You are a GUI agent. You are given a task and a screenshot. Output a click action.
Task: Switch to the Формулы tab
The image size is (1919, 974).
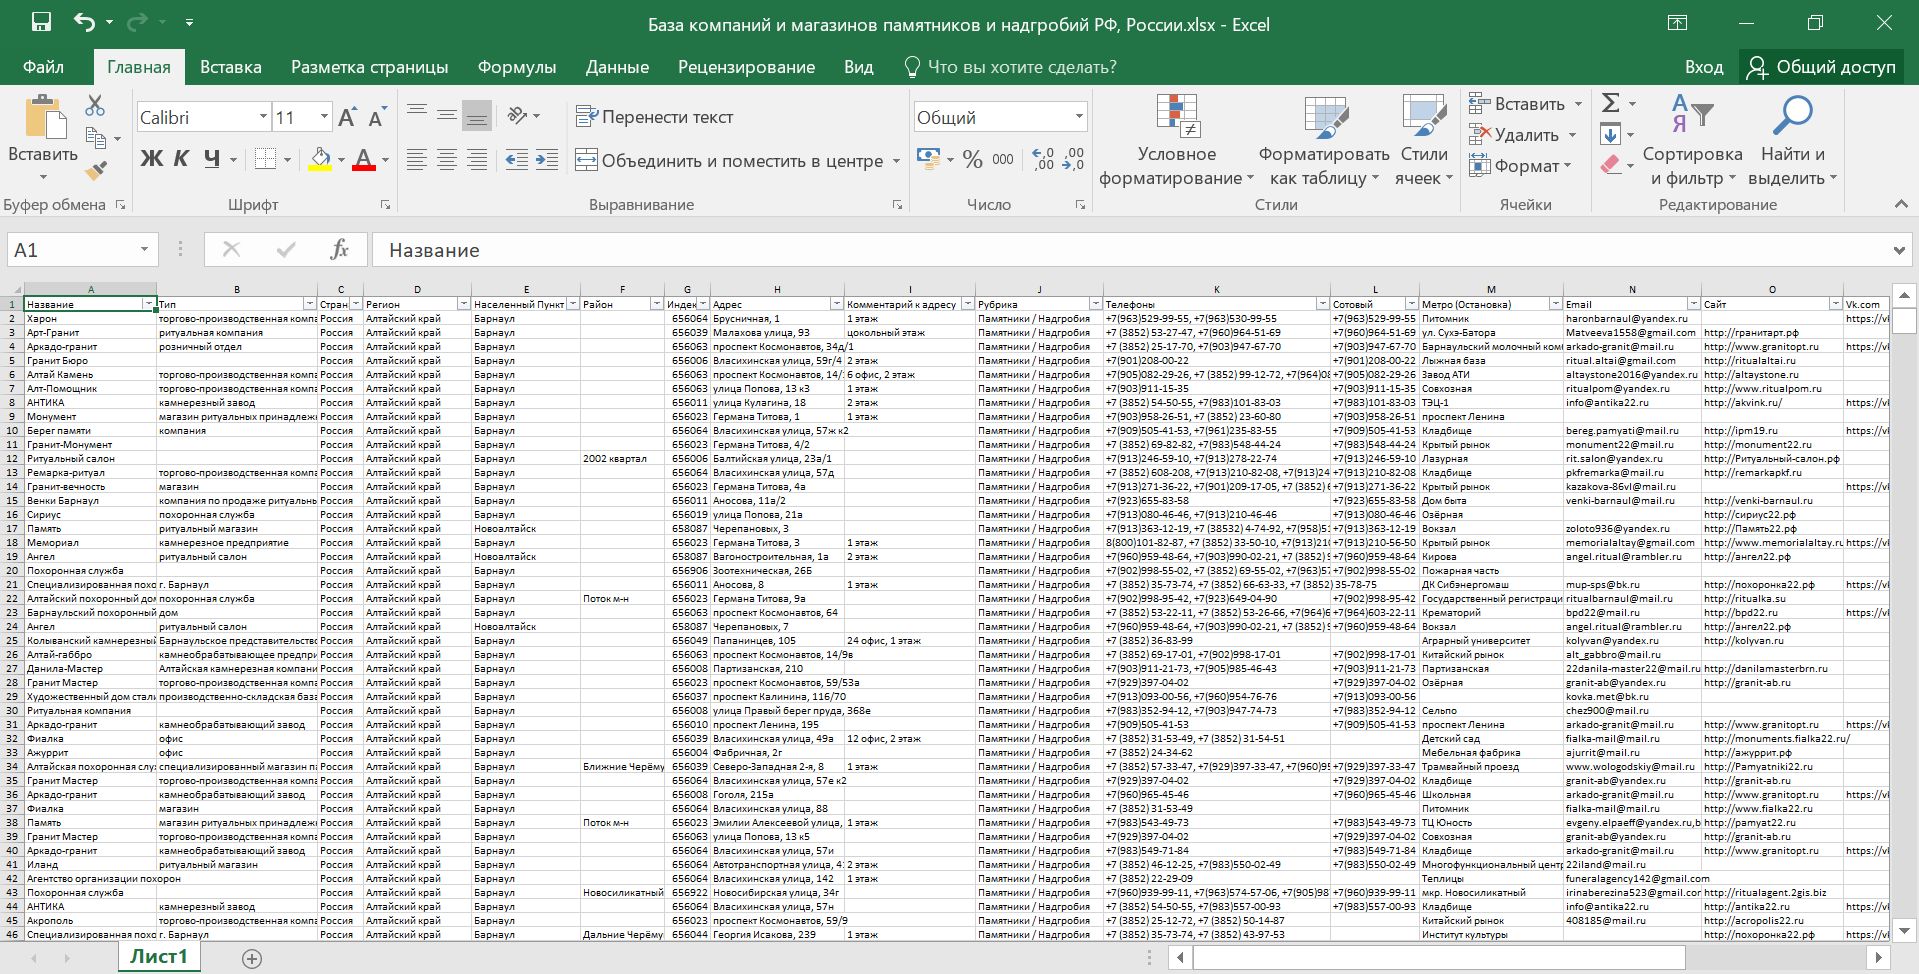pyautogui.click(x=516, y=67)
